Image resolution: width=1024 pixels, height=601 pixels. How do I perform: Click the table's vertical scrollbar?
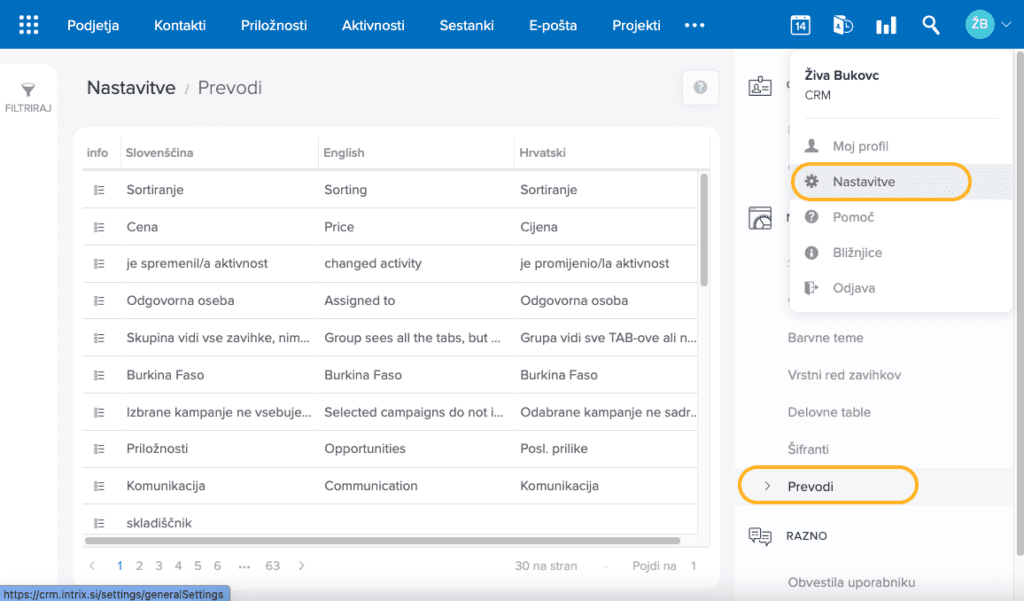coord(704,230)
